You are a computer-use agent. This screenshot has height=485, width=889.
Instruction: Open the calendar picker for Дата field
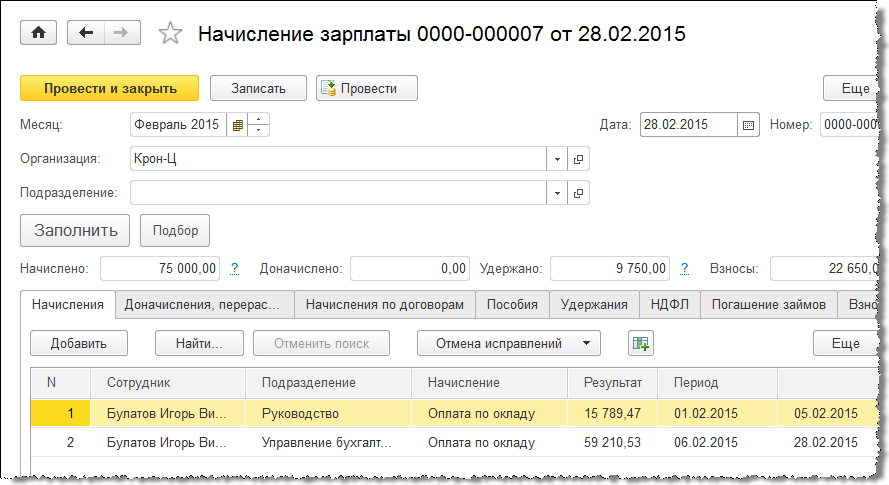tap(748, 125)
